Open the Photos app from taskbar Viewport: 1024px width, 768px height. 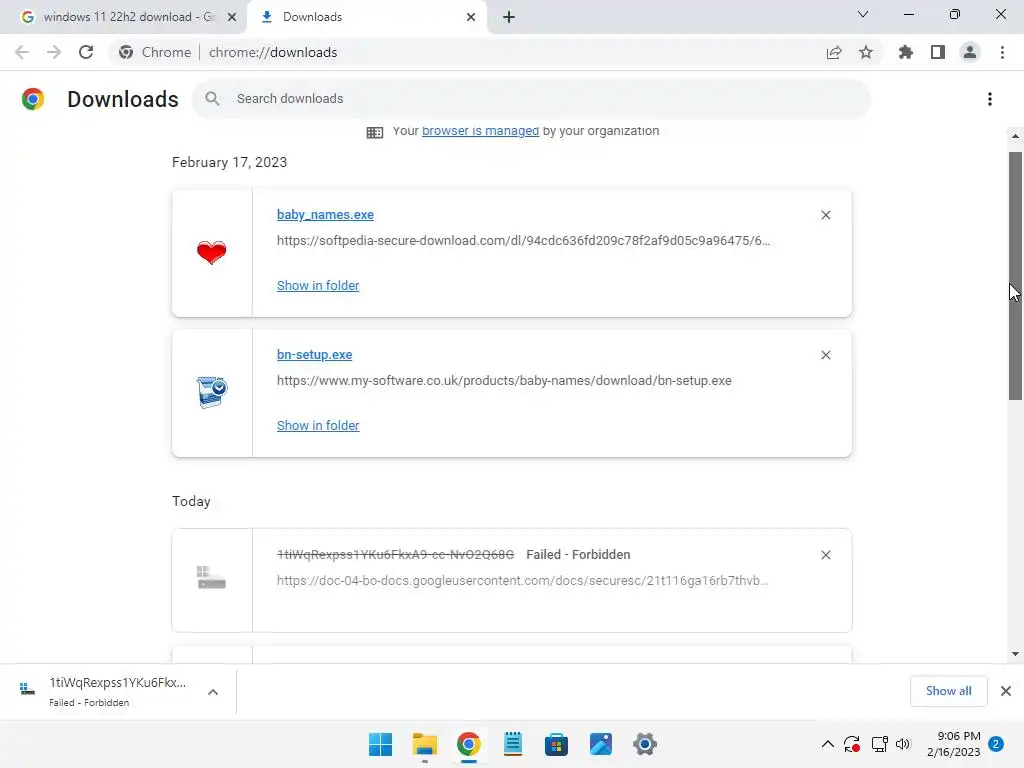tap(601, 744)
